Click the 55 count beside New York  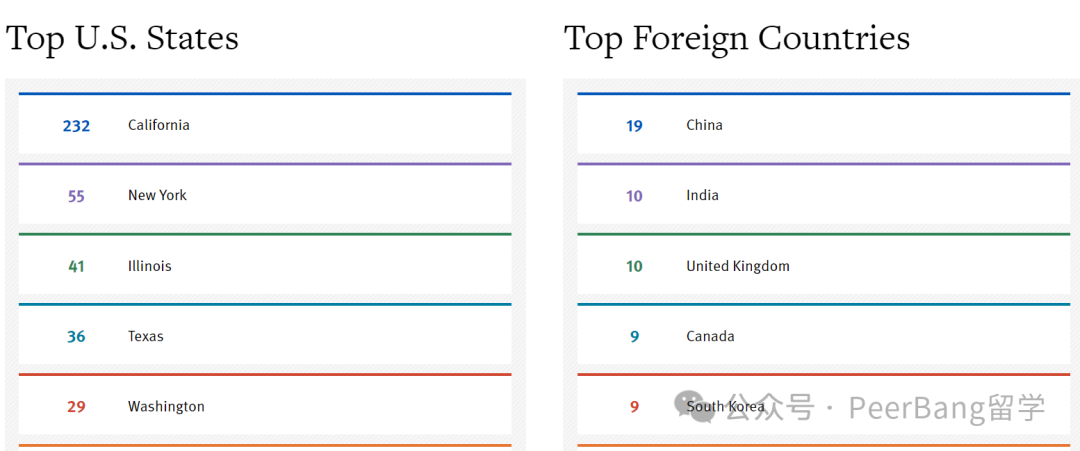[x=76, y=196]
